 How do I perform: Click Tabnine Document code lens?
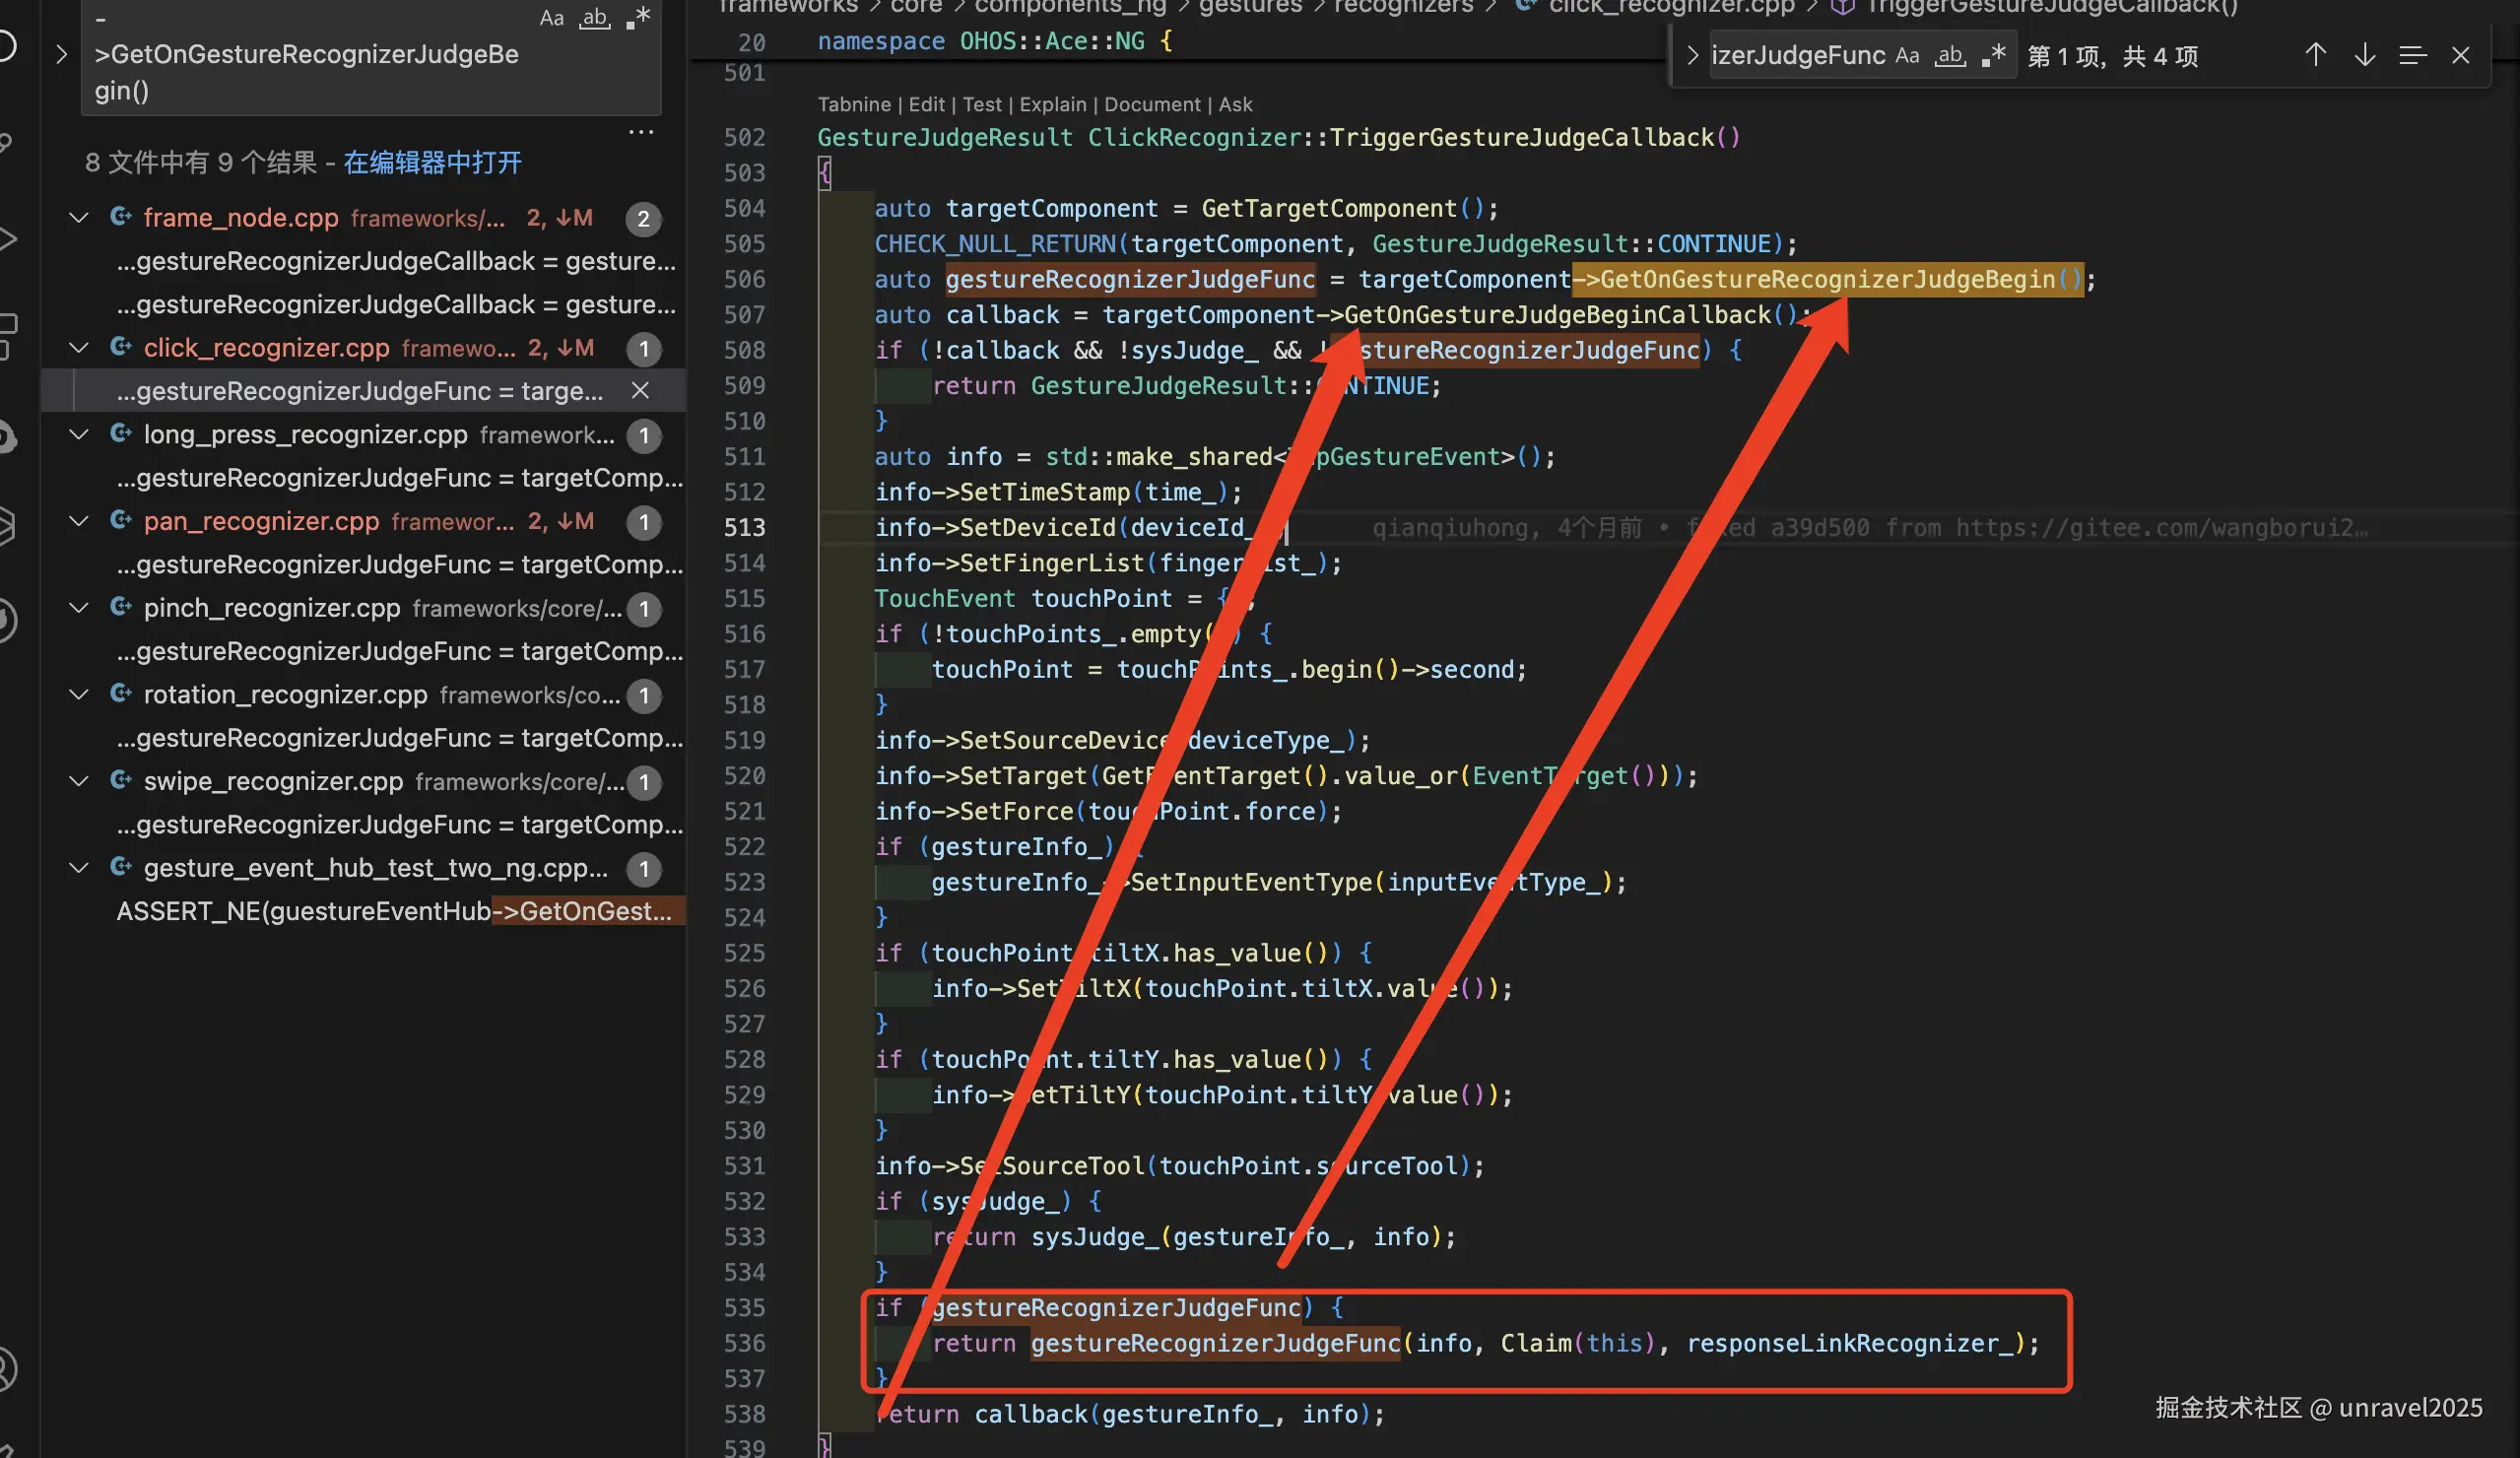(1152, 105)
